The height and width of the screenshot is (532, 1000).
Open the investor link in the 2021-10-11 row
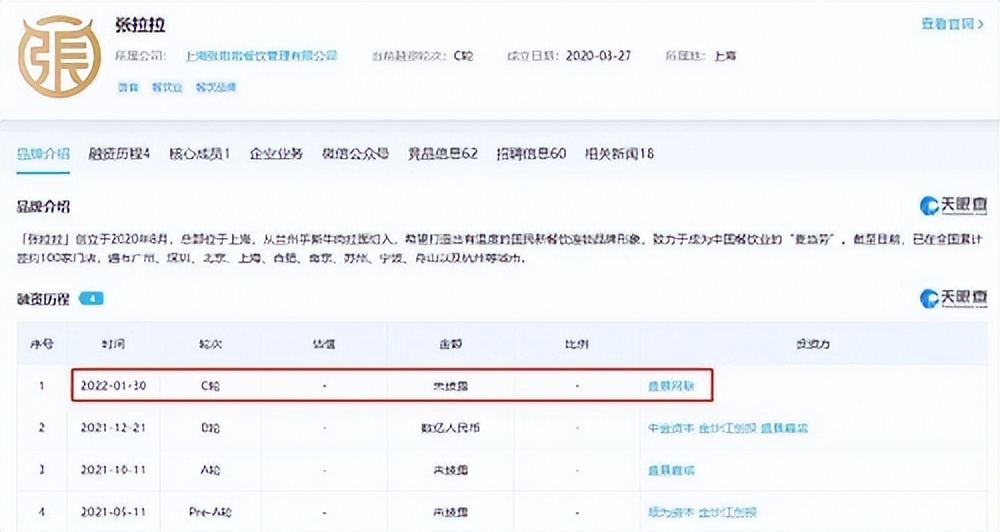671,470
